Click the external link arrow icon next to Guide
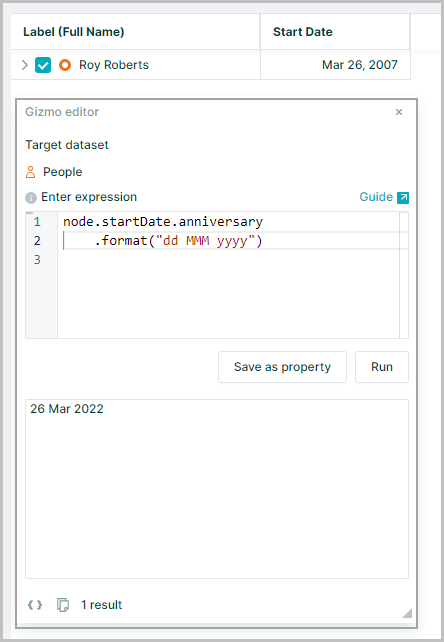 403,198
